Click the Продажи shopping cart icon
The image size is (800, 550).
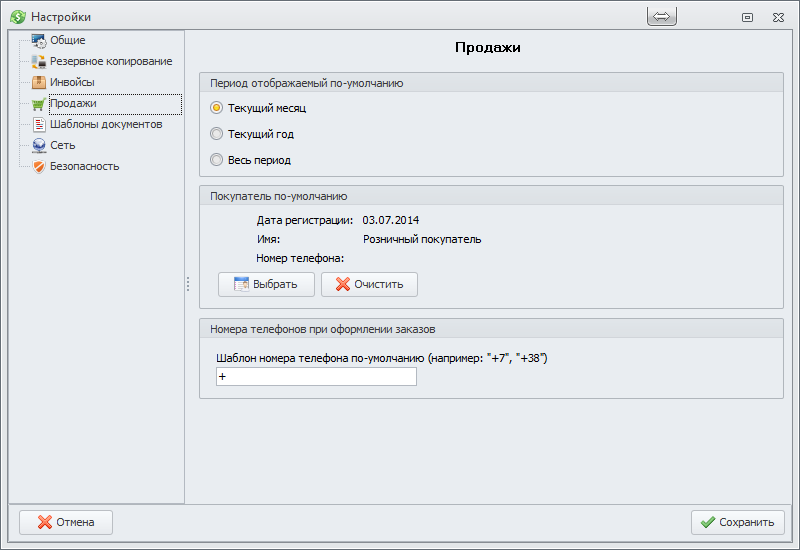click(39, 104)
